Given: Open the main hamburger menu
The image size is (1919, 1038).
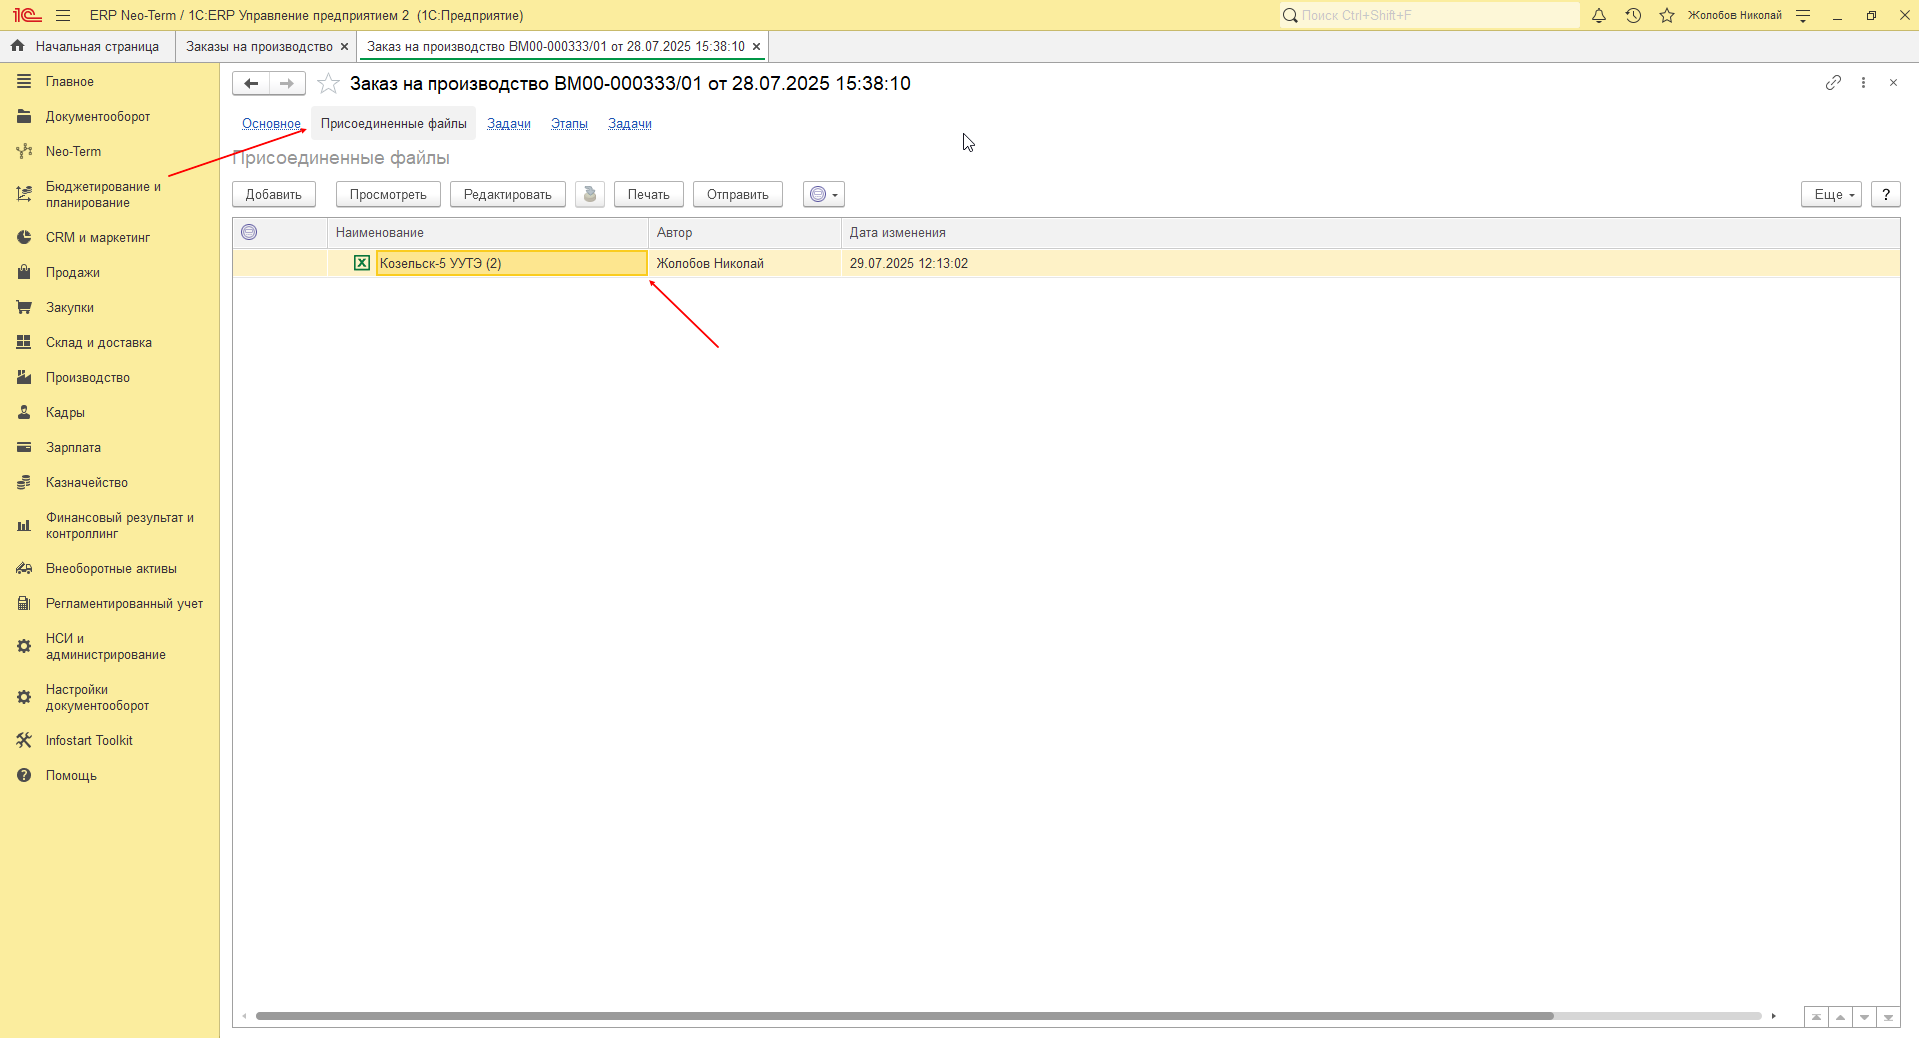Looking at the screenshot, I should tap(63, 15).
